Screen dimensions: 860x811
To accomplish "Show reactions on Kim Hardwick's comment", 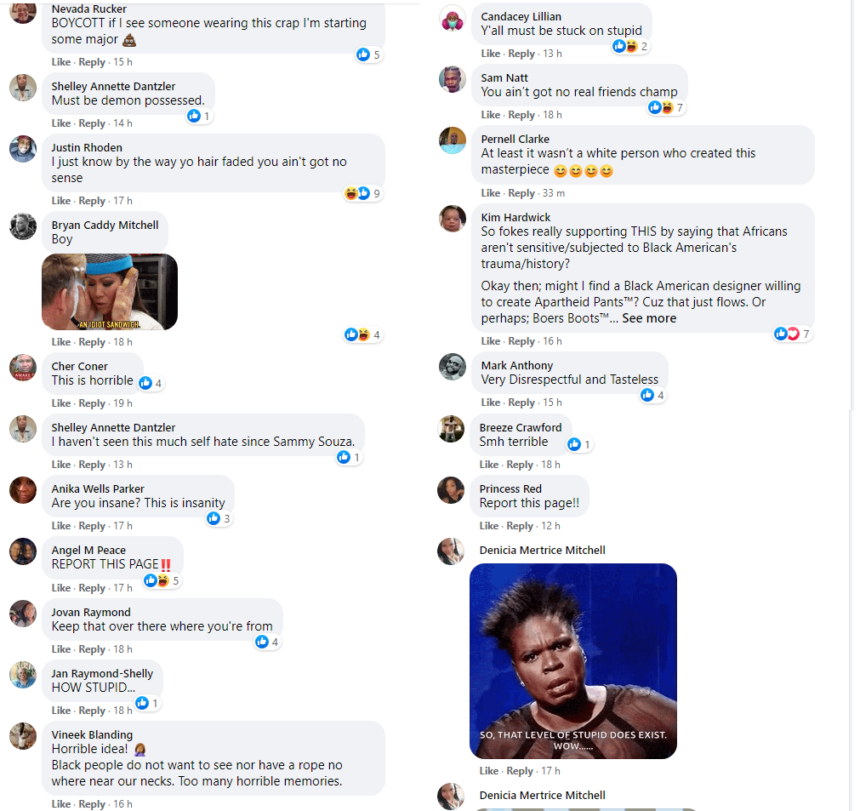I will [792, 333].
